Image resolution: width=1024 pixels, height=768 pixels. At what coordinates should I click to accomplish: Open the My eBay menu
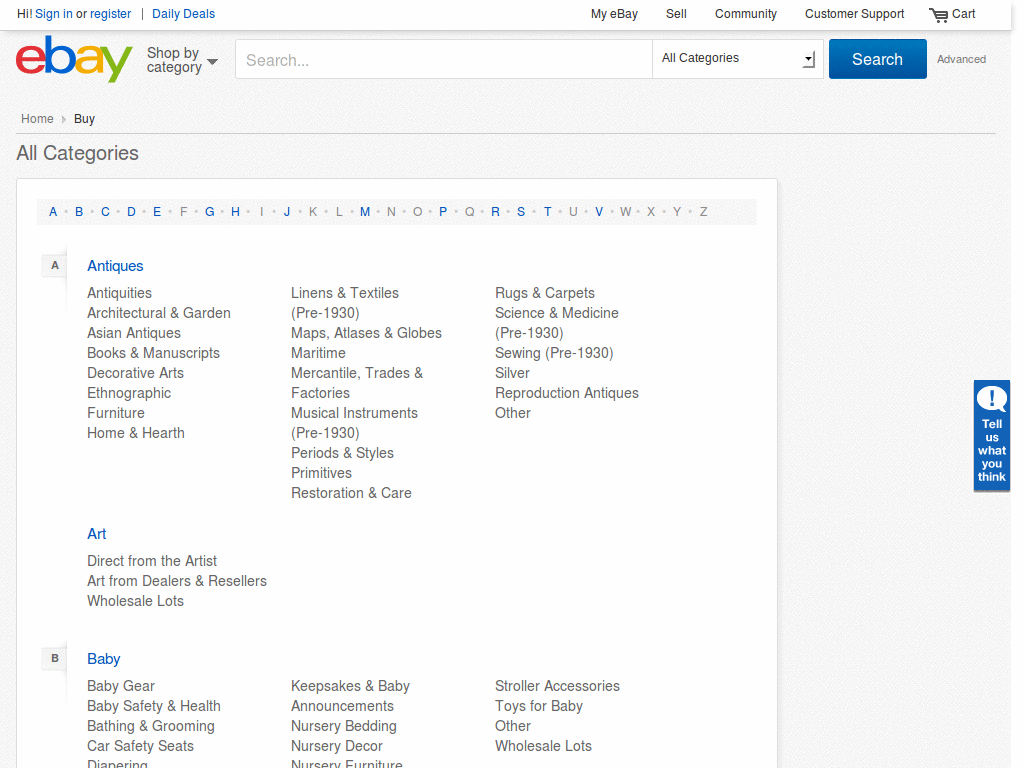pos(614,14)
